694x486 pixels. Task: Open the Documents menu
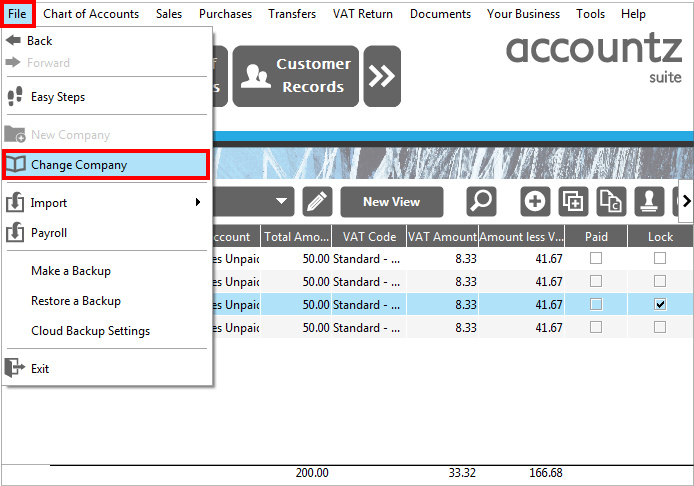pos(440,14)
